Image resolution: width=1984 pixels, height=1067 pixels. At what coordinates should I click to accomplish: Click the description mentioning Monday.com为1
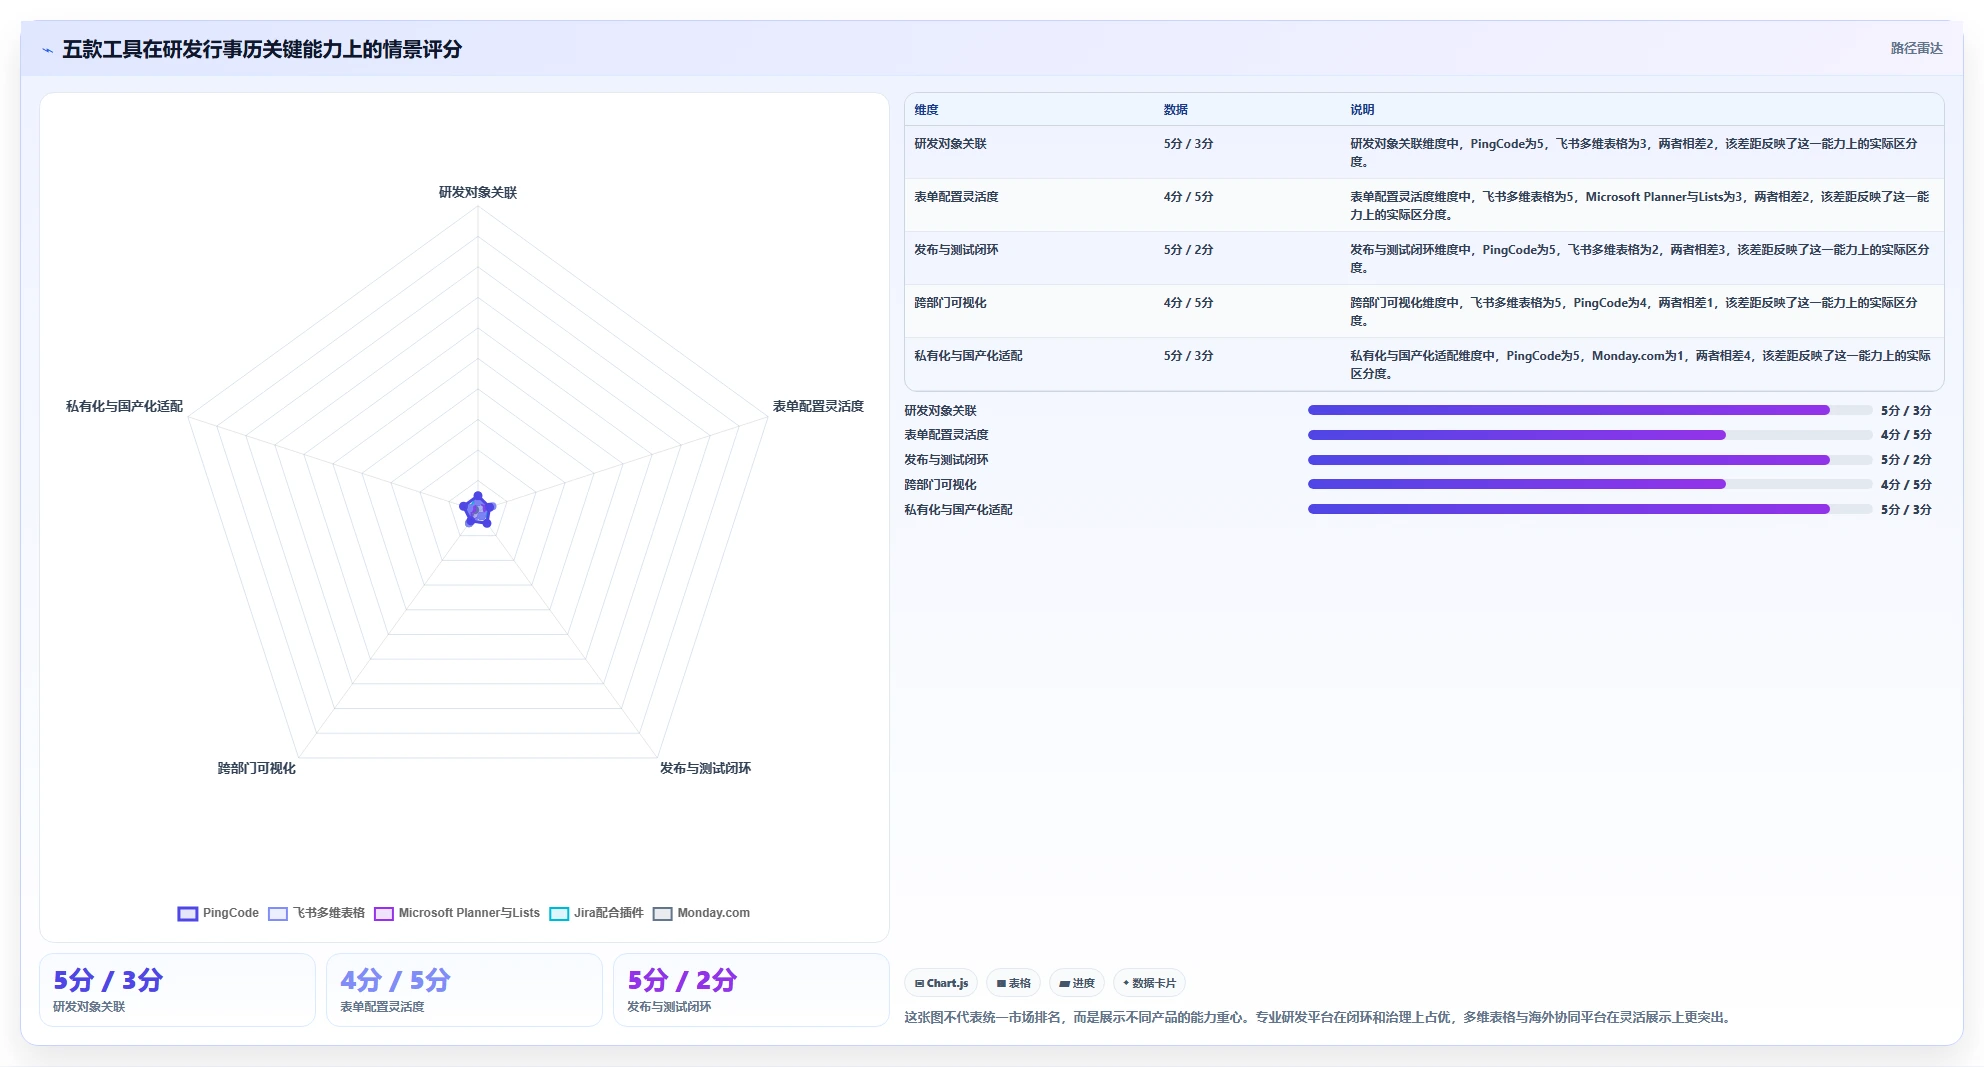click(x=1640, y=364)
